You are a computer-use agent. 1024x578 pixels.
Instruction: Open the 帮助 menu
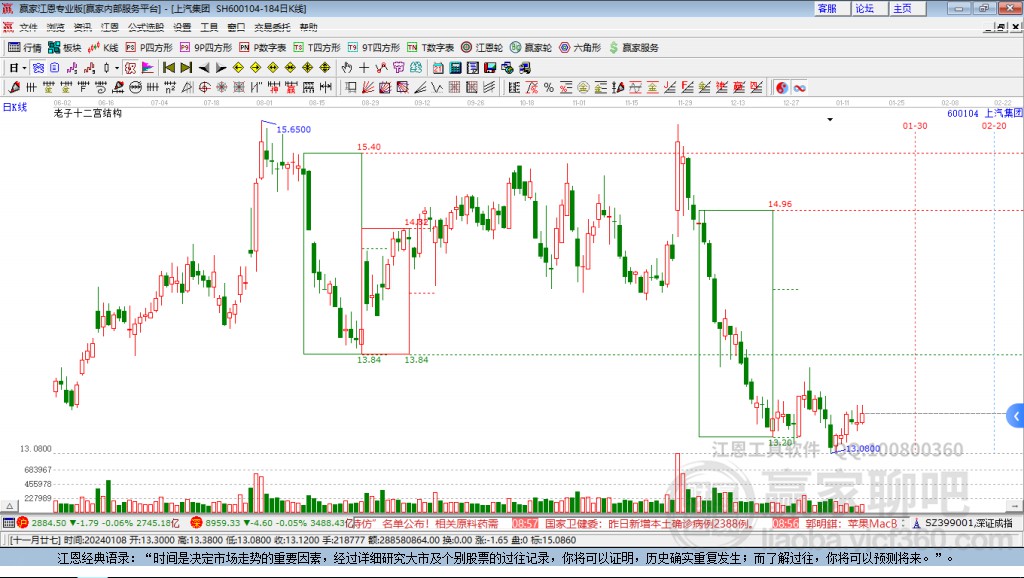[308, 27]
